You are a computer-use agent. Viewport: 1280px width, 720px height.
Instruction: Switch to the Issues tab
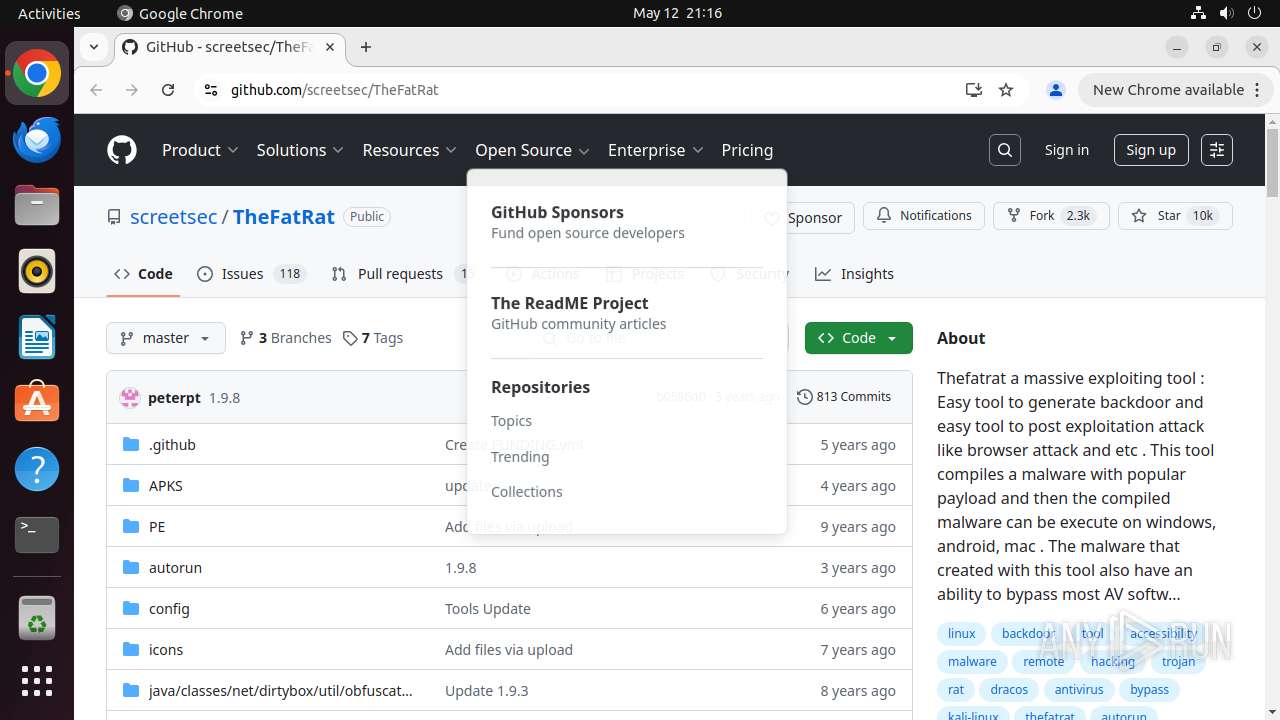pos(250,274)
